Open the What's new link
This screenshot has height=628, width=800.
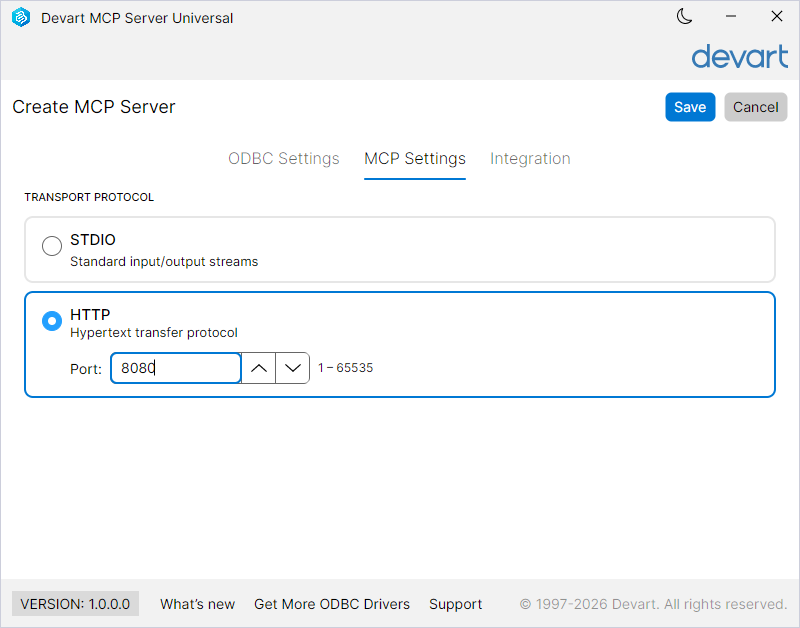(x=197, y=604)
